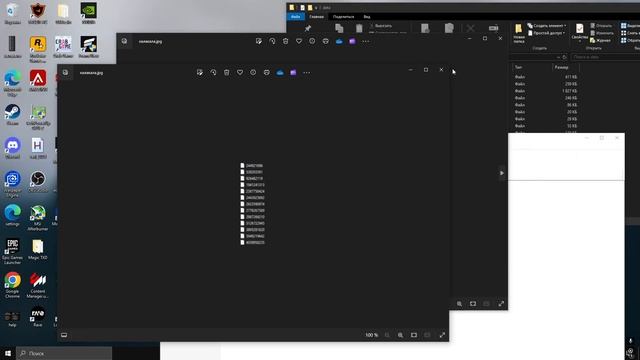Show file info in front Photos window
Screen dimensions: 640x360
point(253,72)
